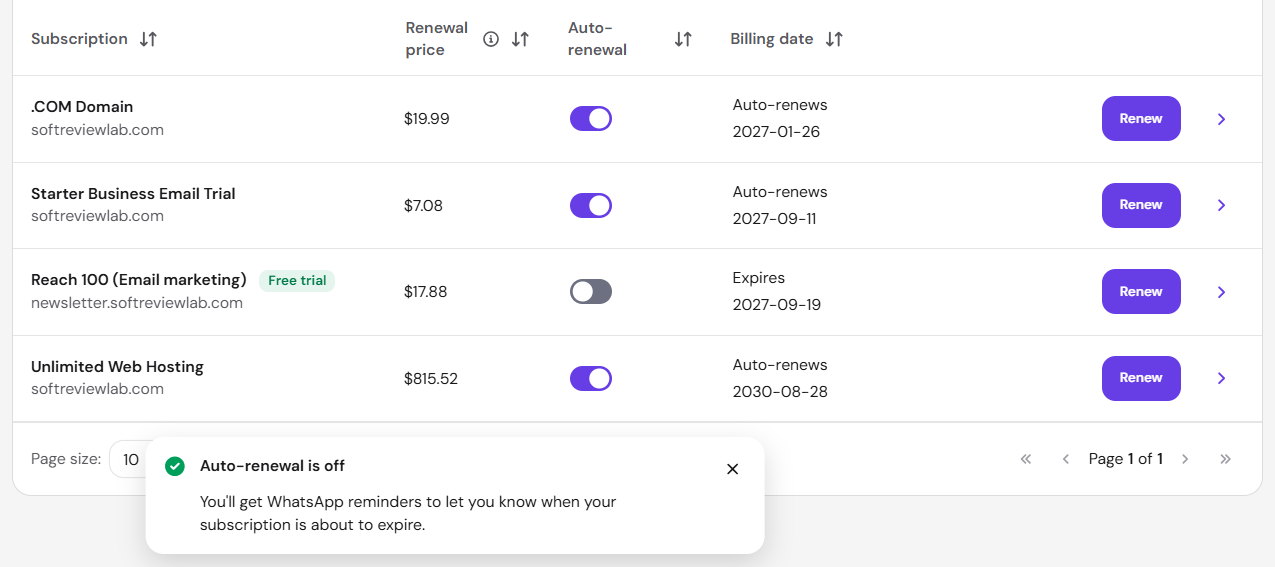Screen dimensions: 1275x567
Task: Click billing date 2027-09-11
Action: tap(774, 218)
